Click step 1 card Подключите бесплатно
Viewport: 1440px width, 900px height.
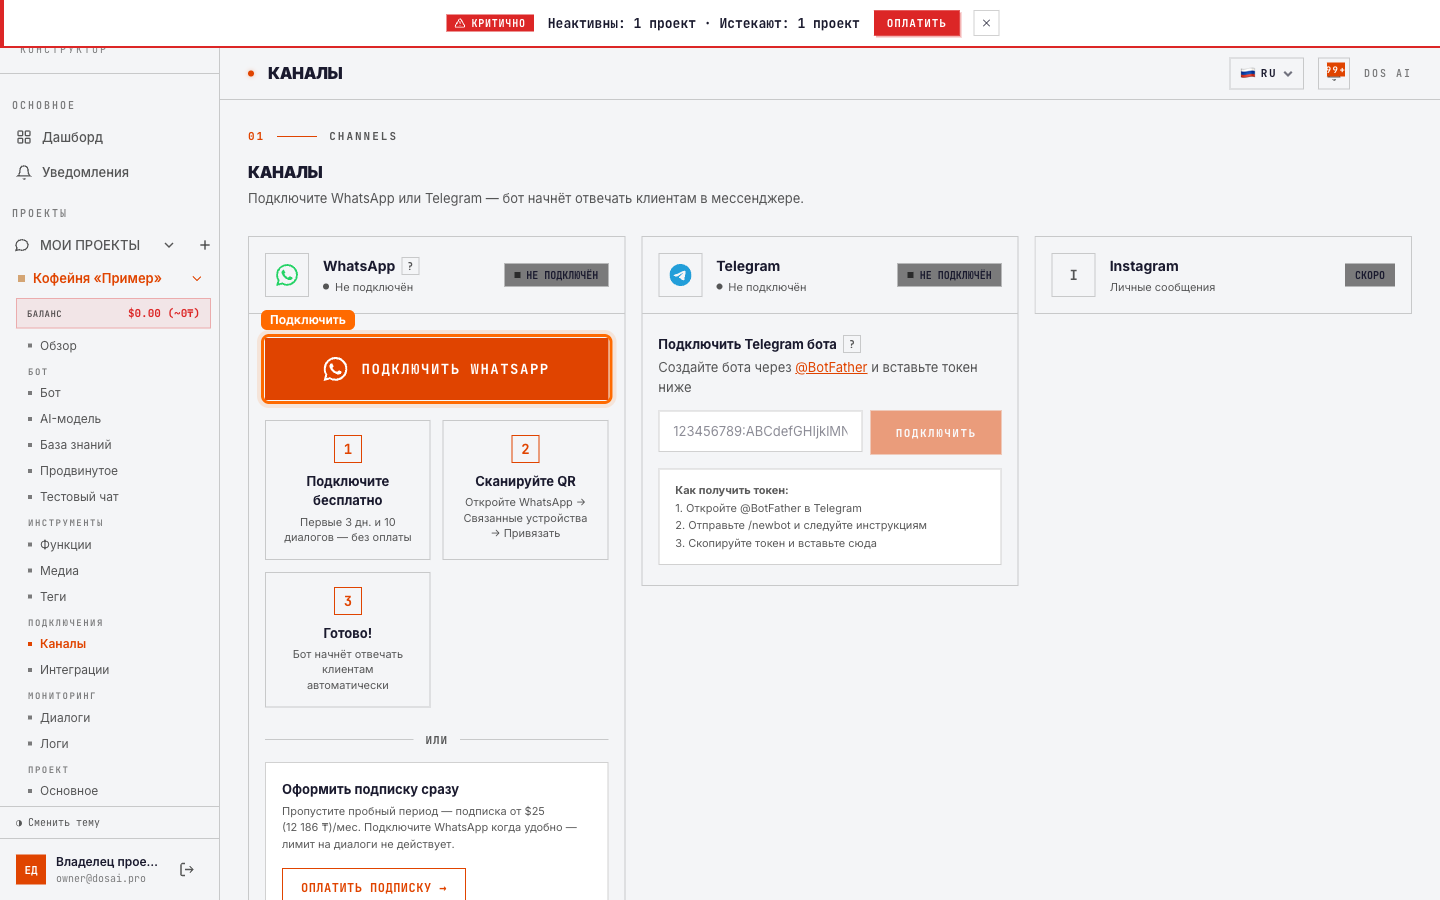coord(348,490)
